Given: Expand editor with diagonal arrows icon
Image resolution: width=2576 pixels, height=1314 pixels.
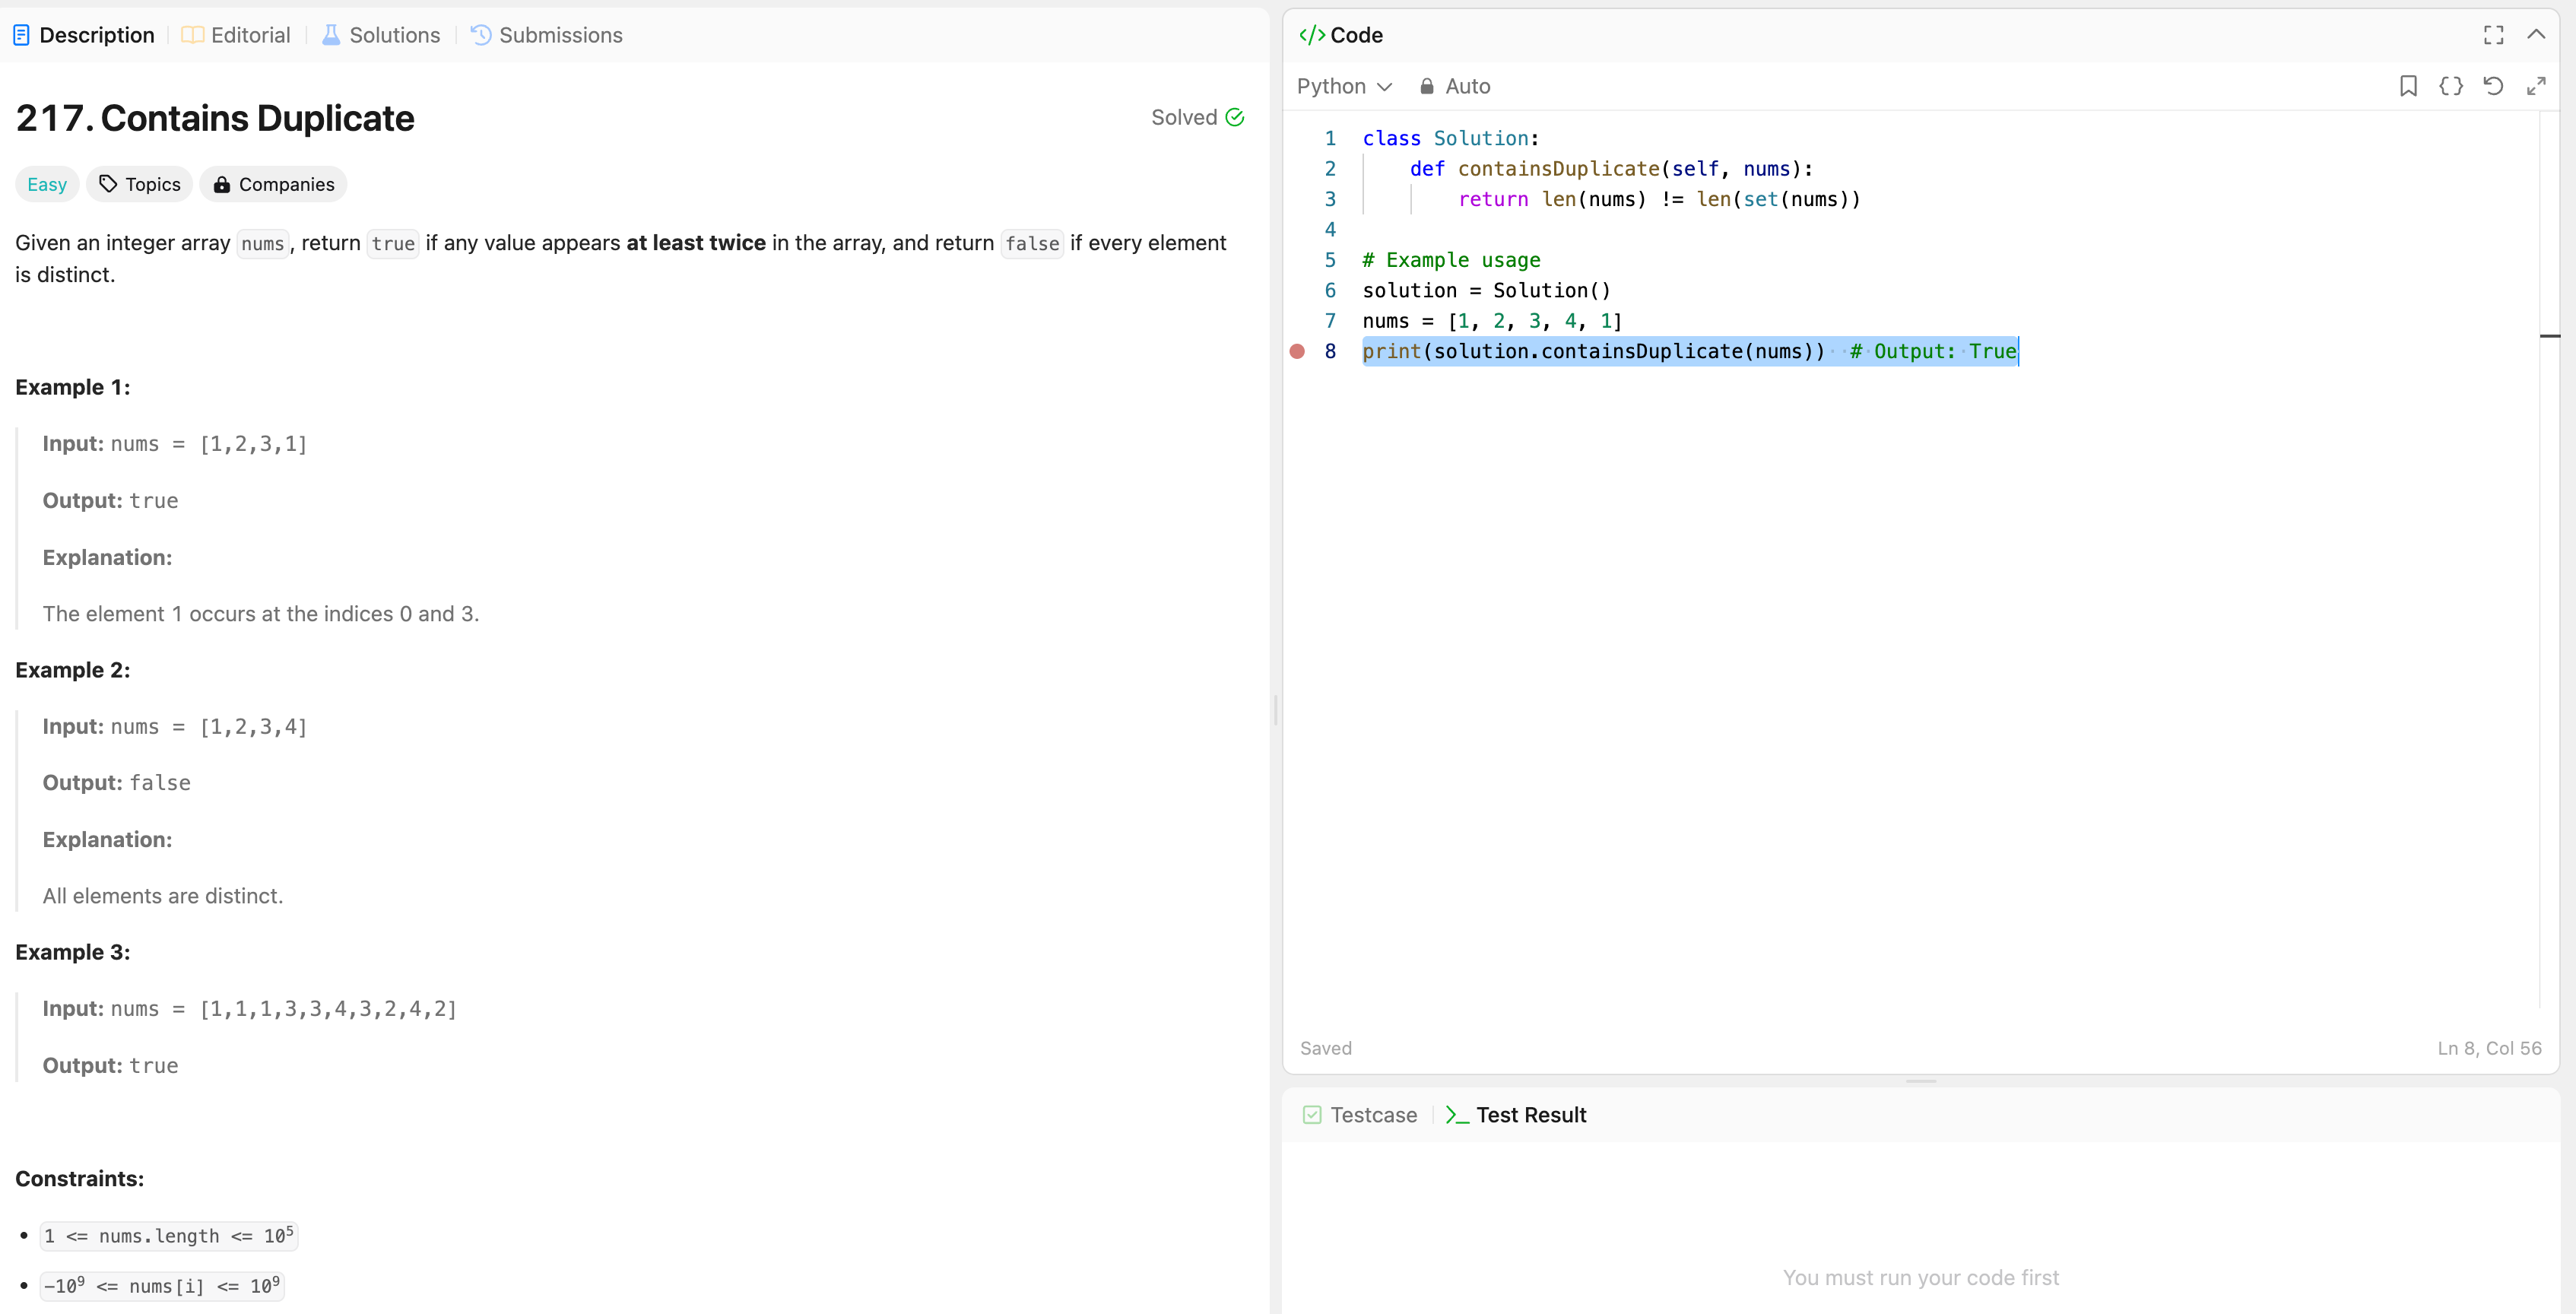Looking at the screenshot, I should [x=2535, y=86].
